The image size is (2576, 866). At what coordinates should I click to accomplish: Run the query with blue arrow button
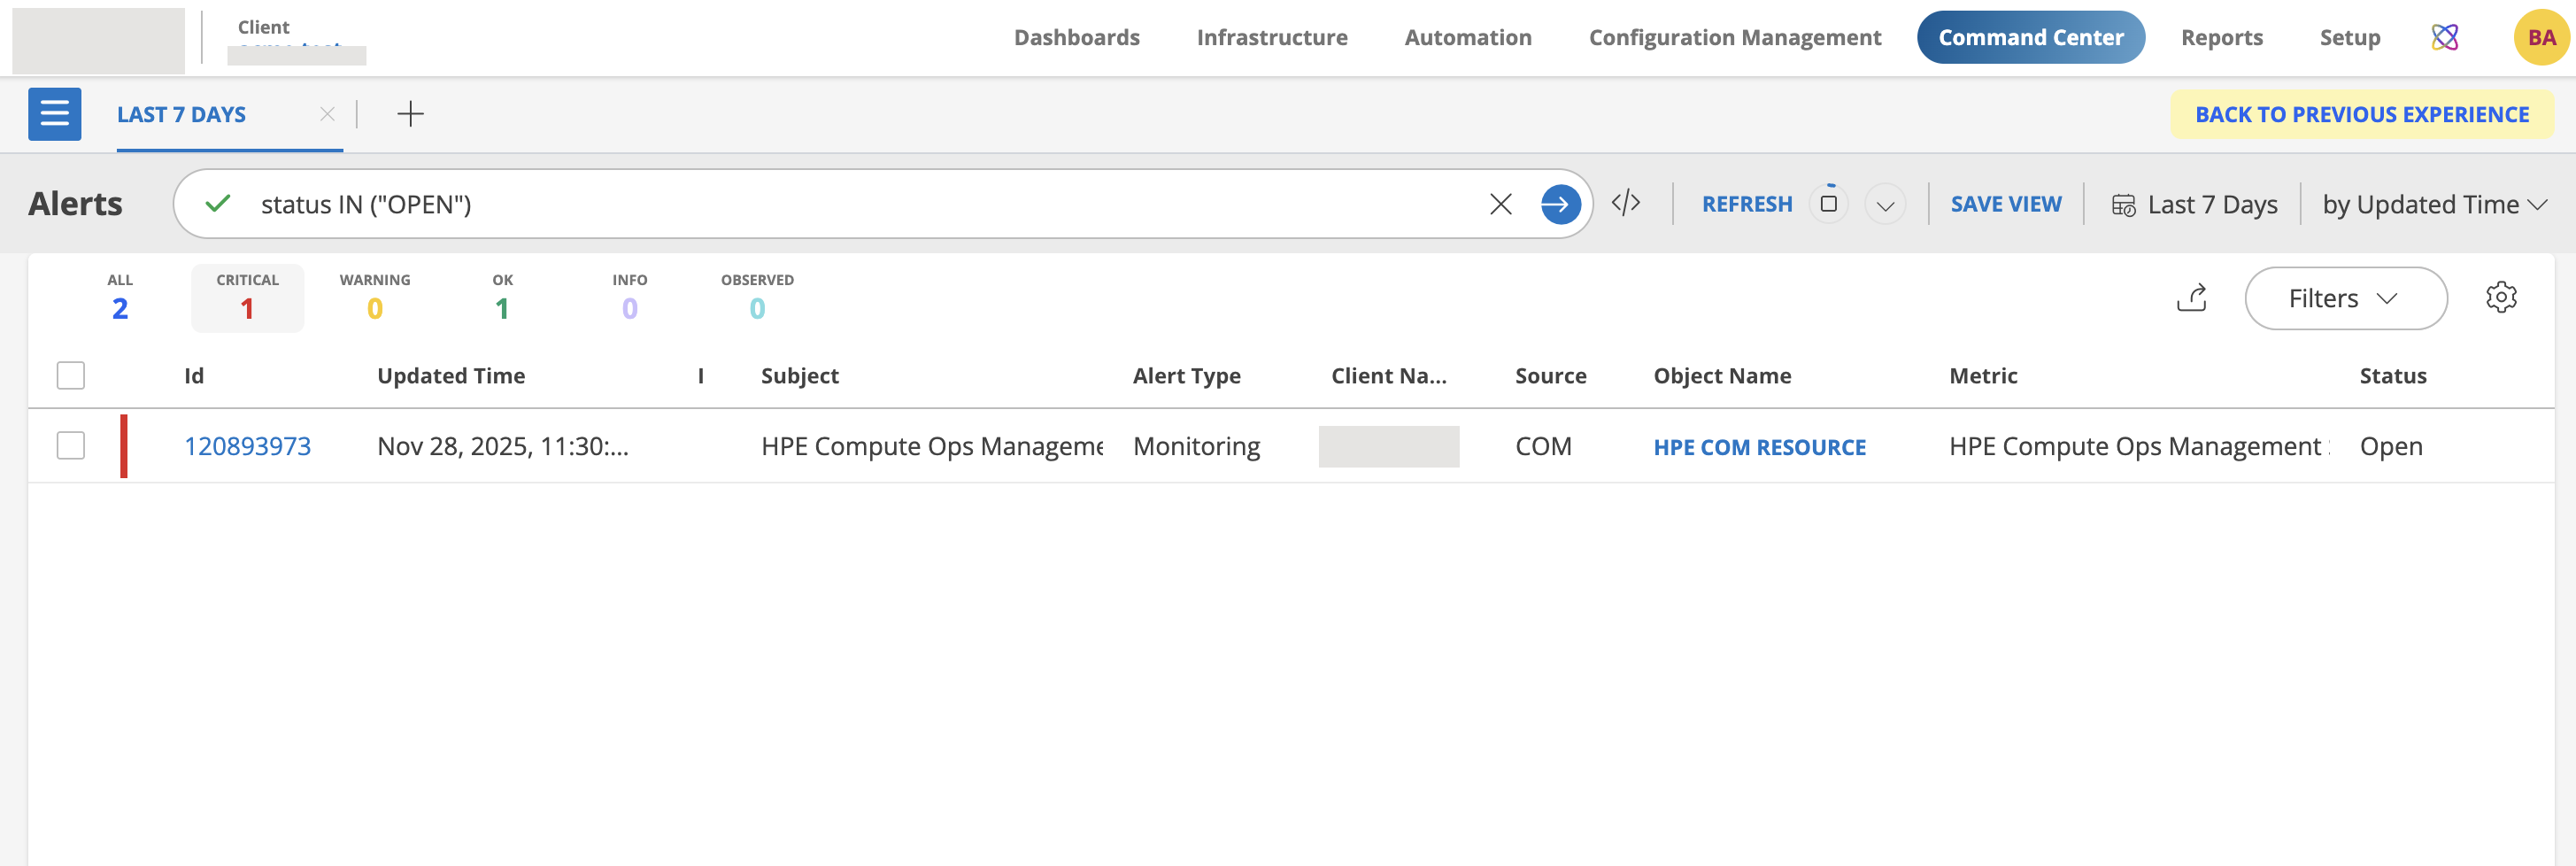coord(1559,204)
